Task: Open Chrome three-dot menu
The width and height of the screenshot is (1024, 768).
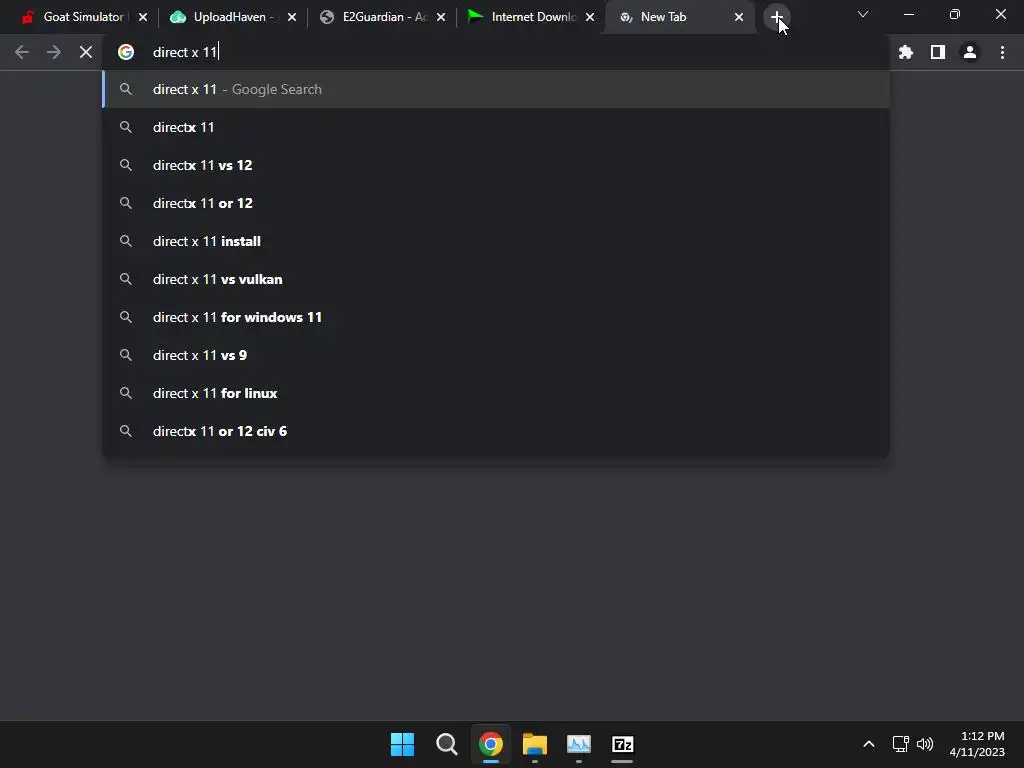Action: point(1002,52)
